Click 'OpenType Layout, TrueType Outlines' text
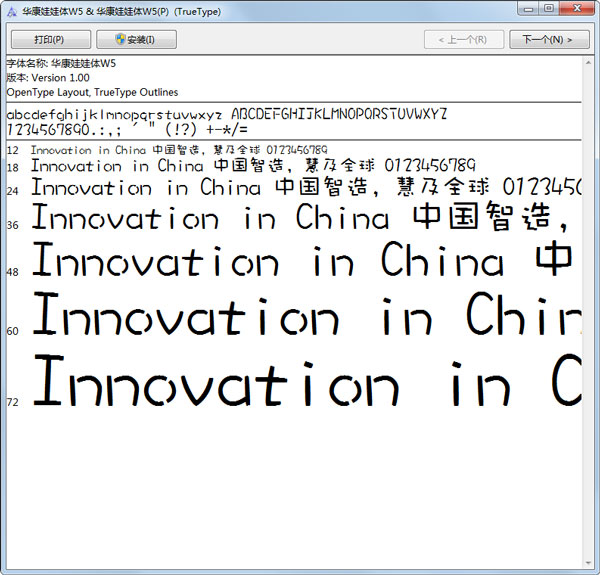Viewport: 600px width, 575px height. pyautogui.click(x=92, y=92)
